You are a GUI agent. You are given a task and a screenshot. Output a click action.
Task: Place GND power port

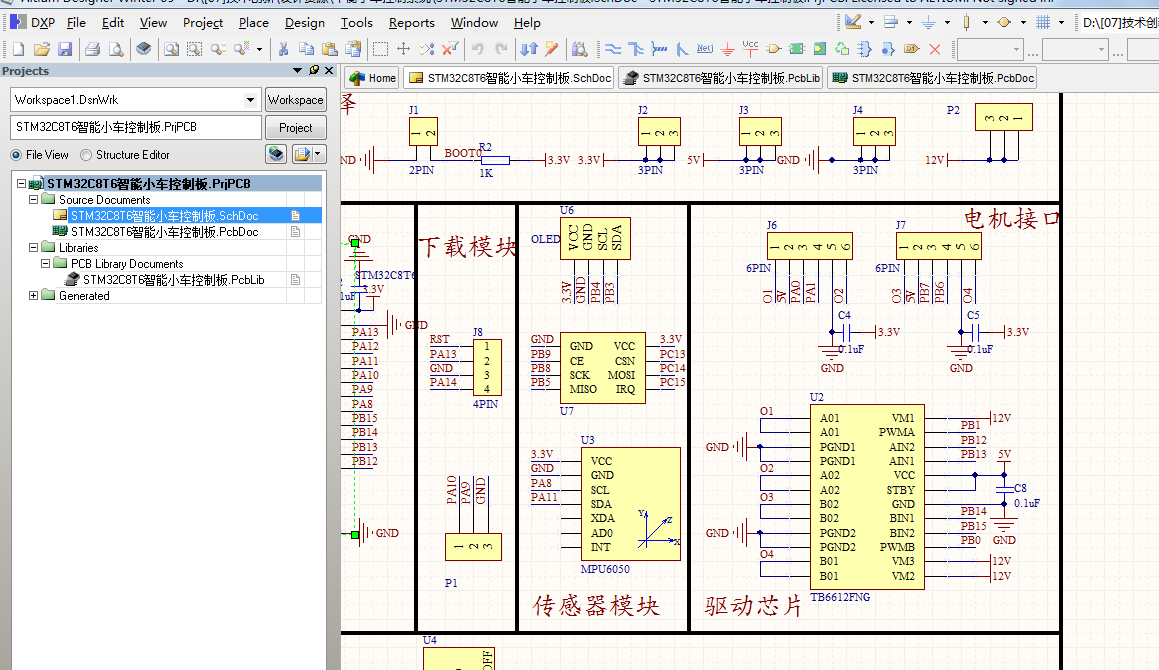727,50
